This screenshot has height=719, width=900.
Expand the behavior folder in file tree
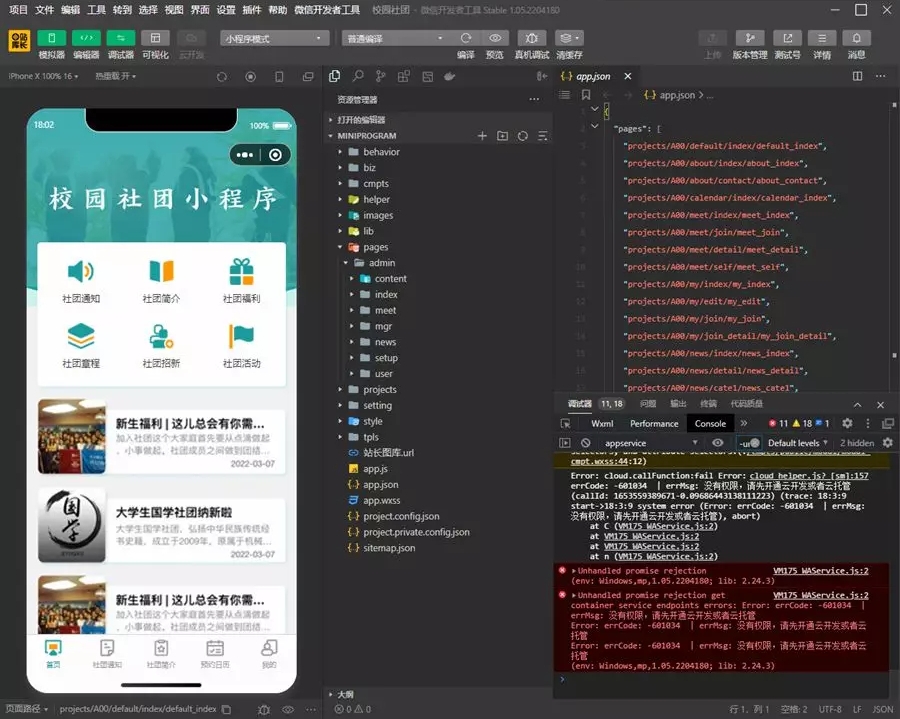[x=380, y=152]
